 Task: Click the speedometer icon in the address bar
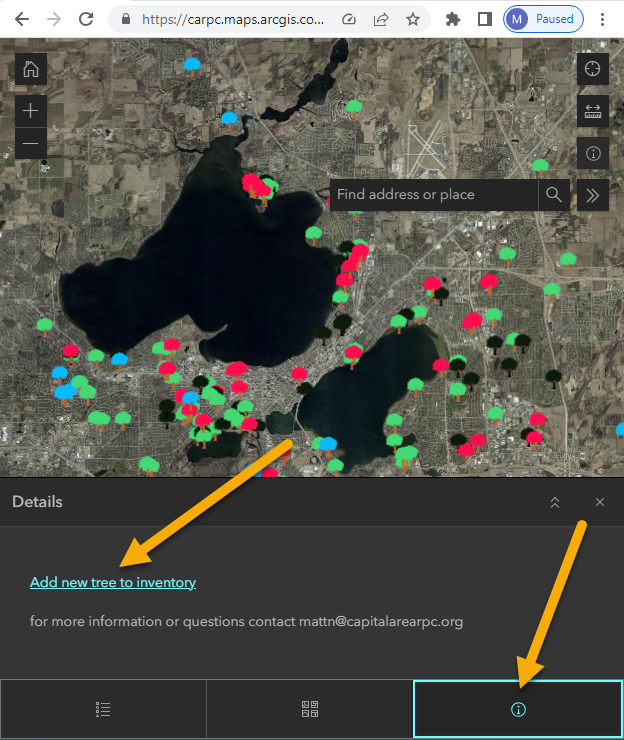(x=349, y=19)
